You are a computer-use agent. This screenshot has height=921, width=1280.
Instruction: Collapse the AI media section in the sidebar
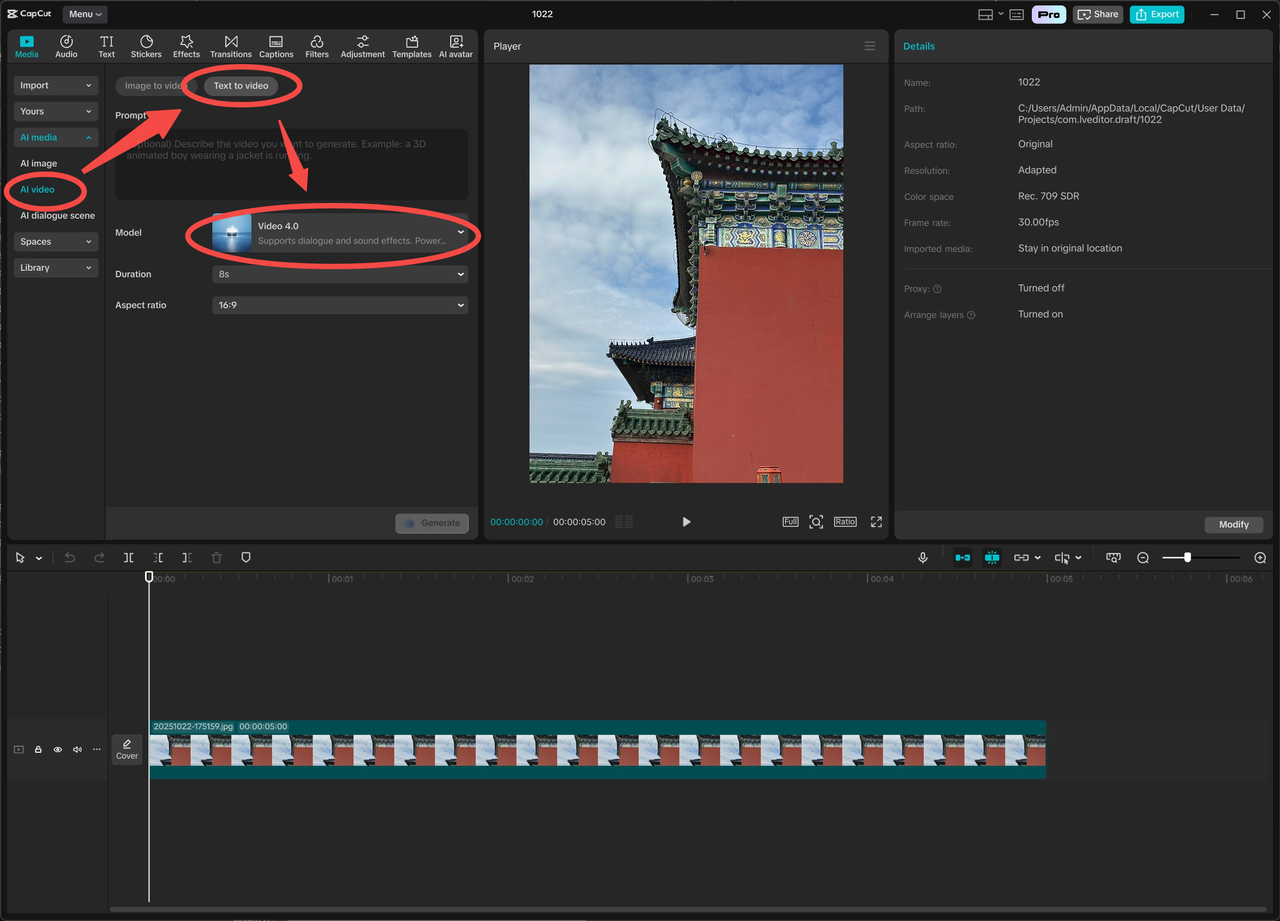(x=55, y=137)
